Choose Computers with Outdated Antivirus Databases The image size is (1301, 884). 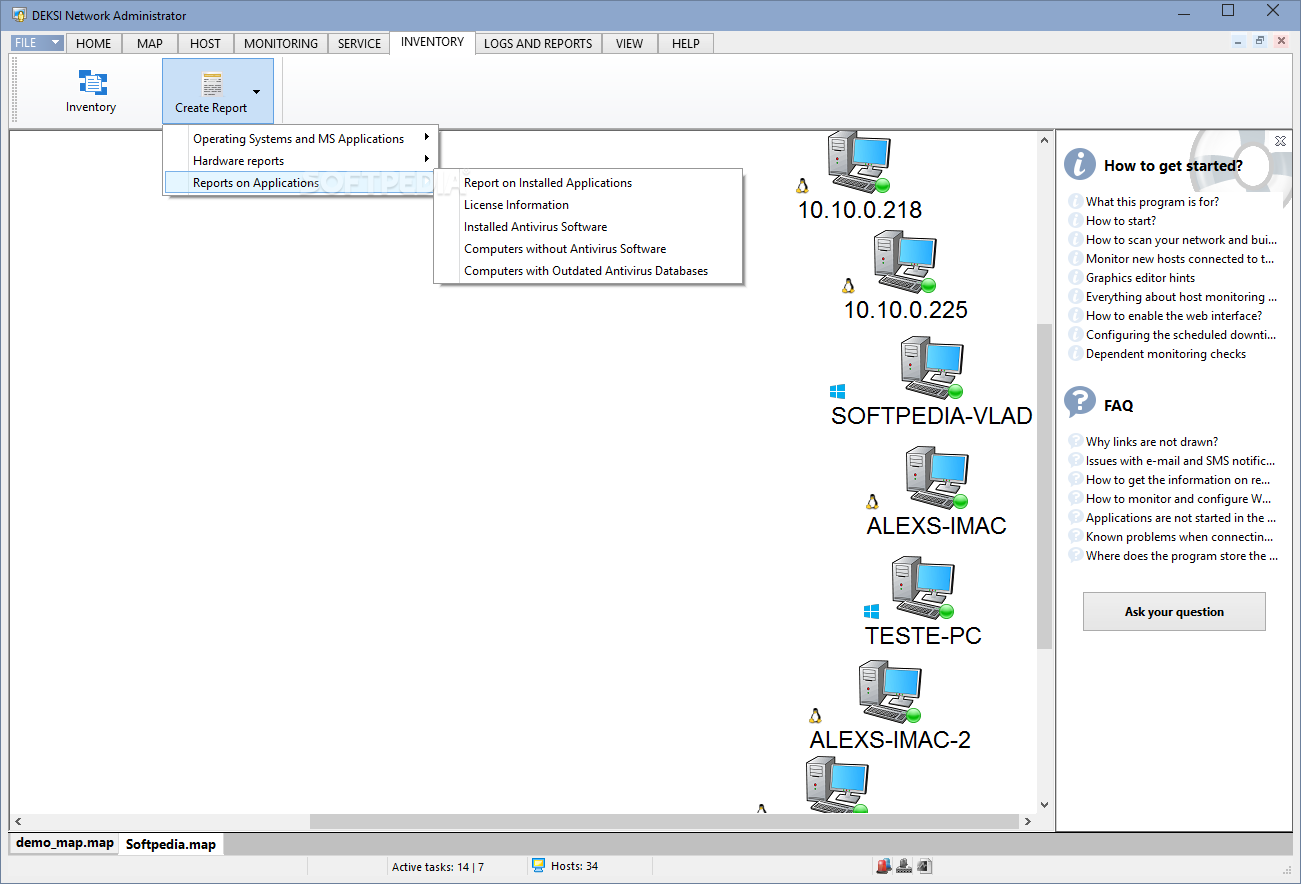point(588,271)
